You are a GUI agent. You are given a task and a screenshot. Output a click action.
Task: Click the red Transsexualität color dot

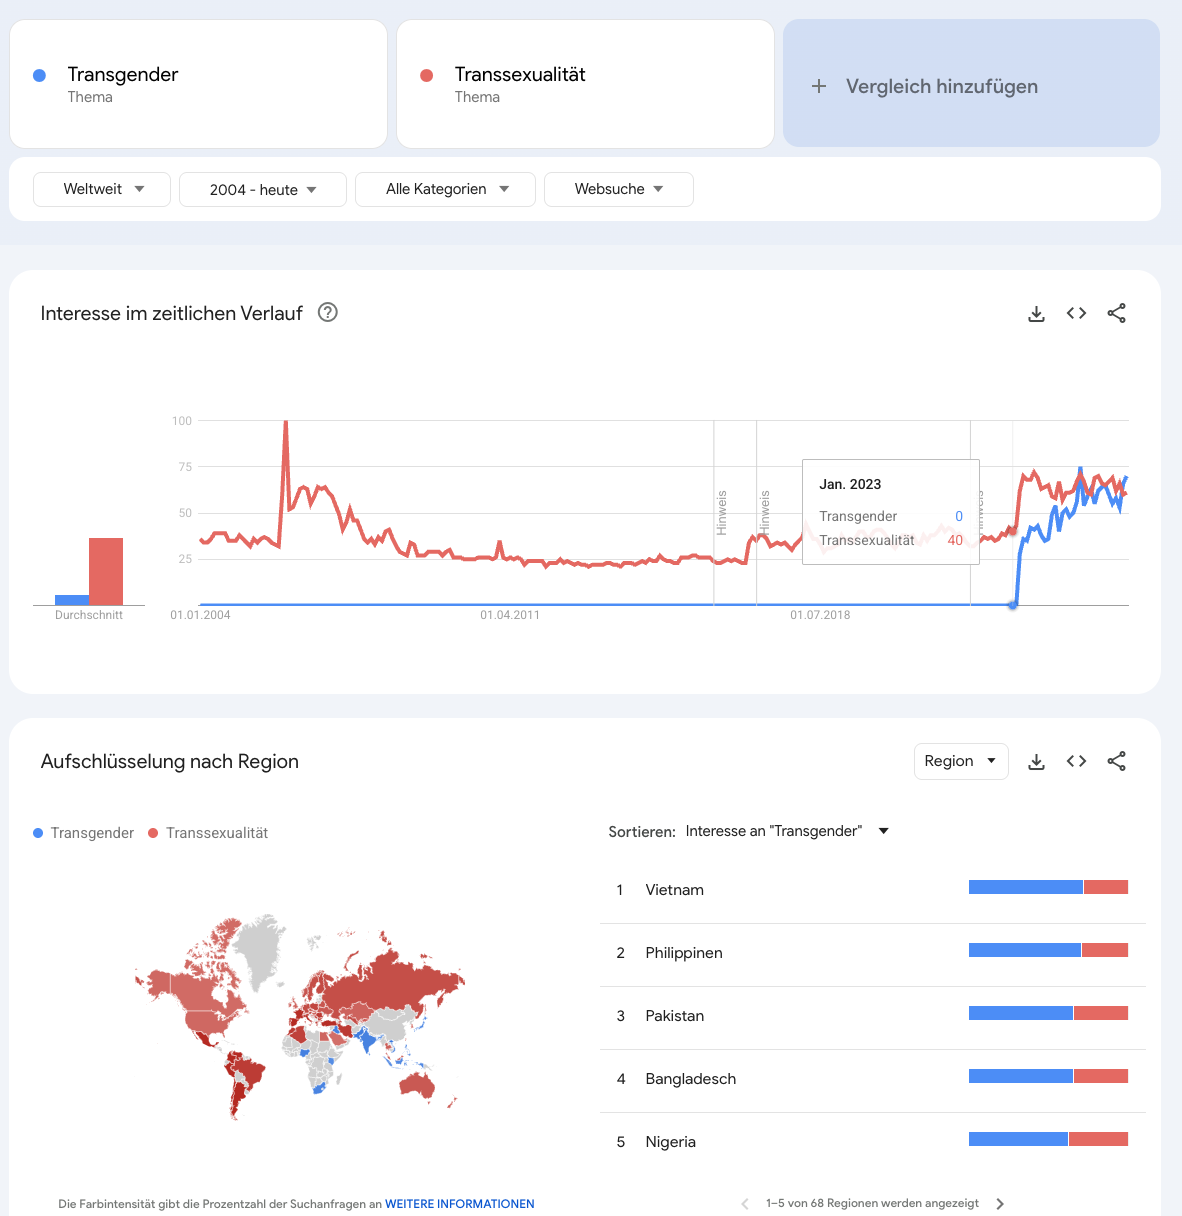[427, 75]
